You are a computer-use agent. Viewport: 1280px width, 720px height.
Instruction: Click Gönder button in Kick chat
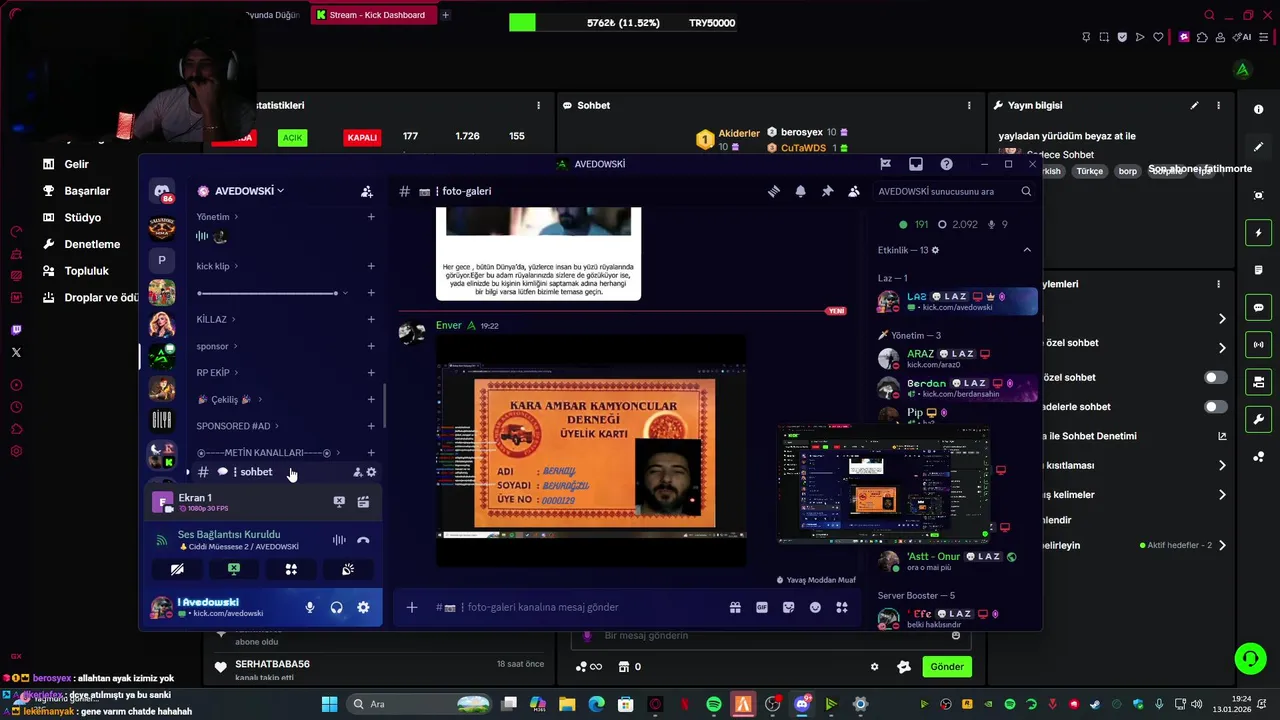(947, 667)
